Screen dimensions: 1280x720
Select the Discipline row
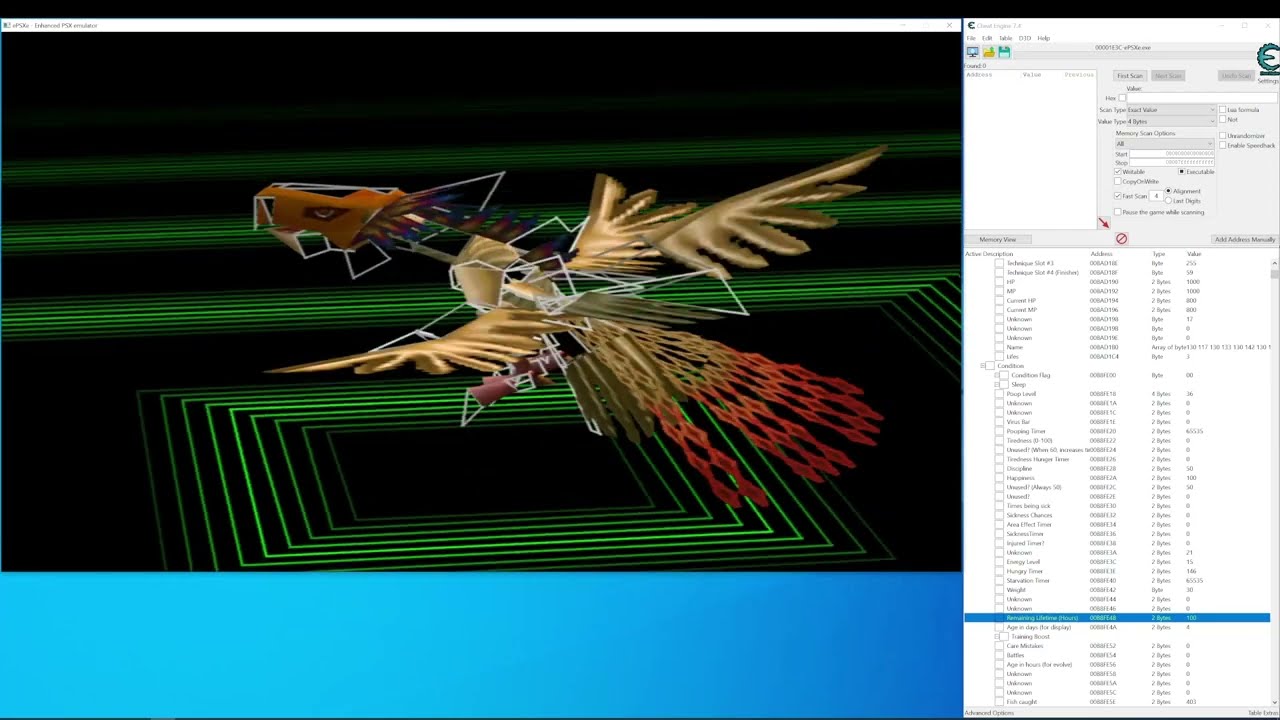pyautogui.click(x=1117, y=469)
